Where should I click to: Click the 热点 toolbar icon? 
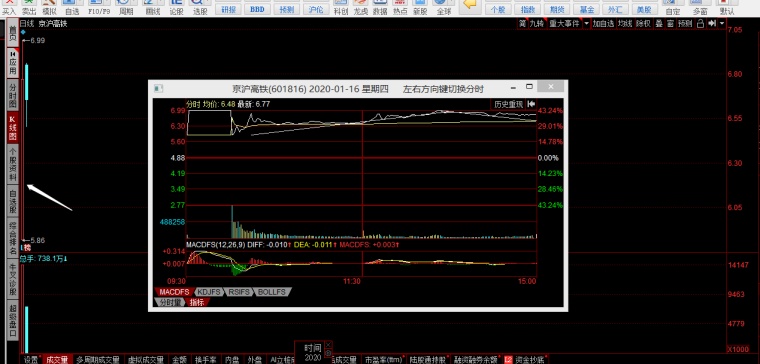pos(400,7)
